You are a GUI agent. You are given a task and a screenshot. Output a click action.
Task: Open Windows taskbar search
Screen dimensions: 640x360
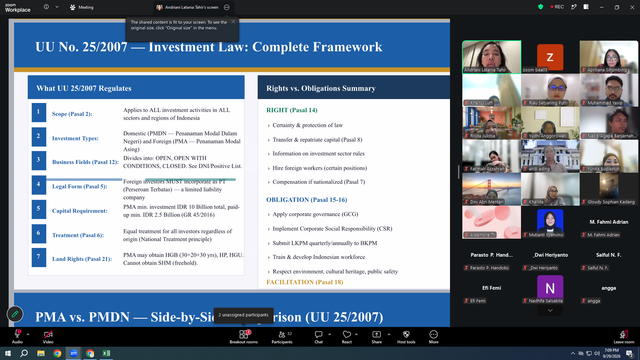coord(24,353)
